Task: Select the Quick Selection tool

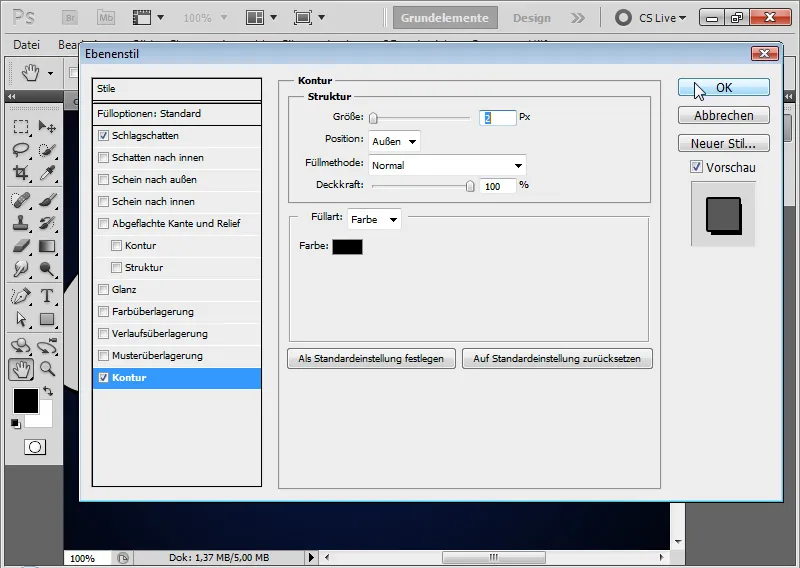Action: click(x=47, y=150)
